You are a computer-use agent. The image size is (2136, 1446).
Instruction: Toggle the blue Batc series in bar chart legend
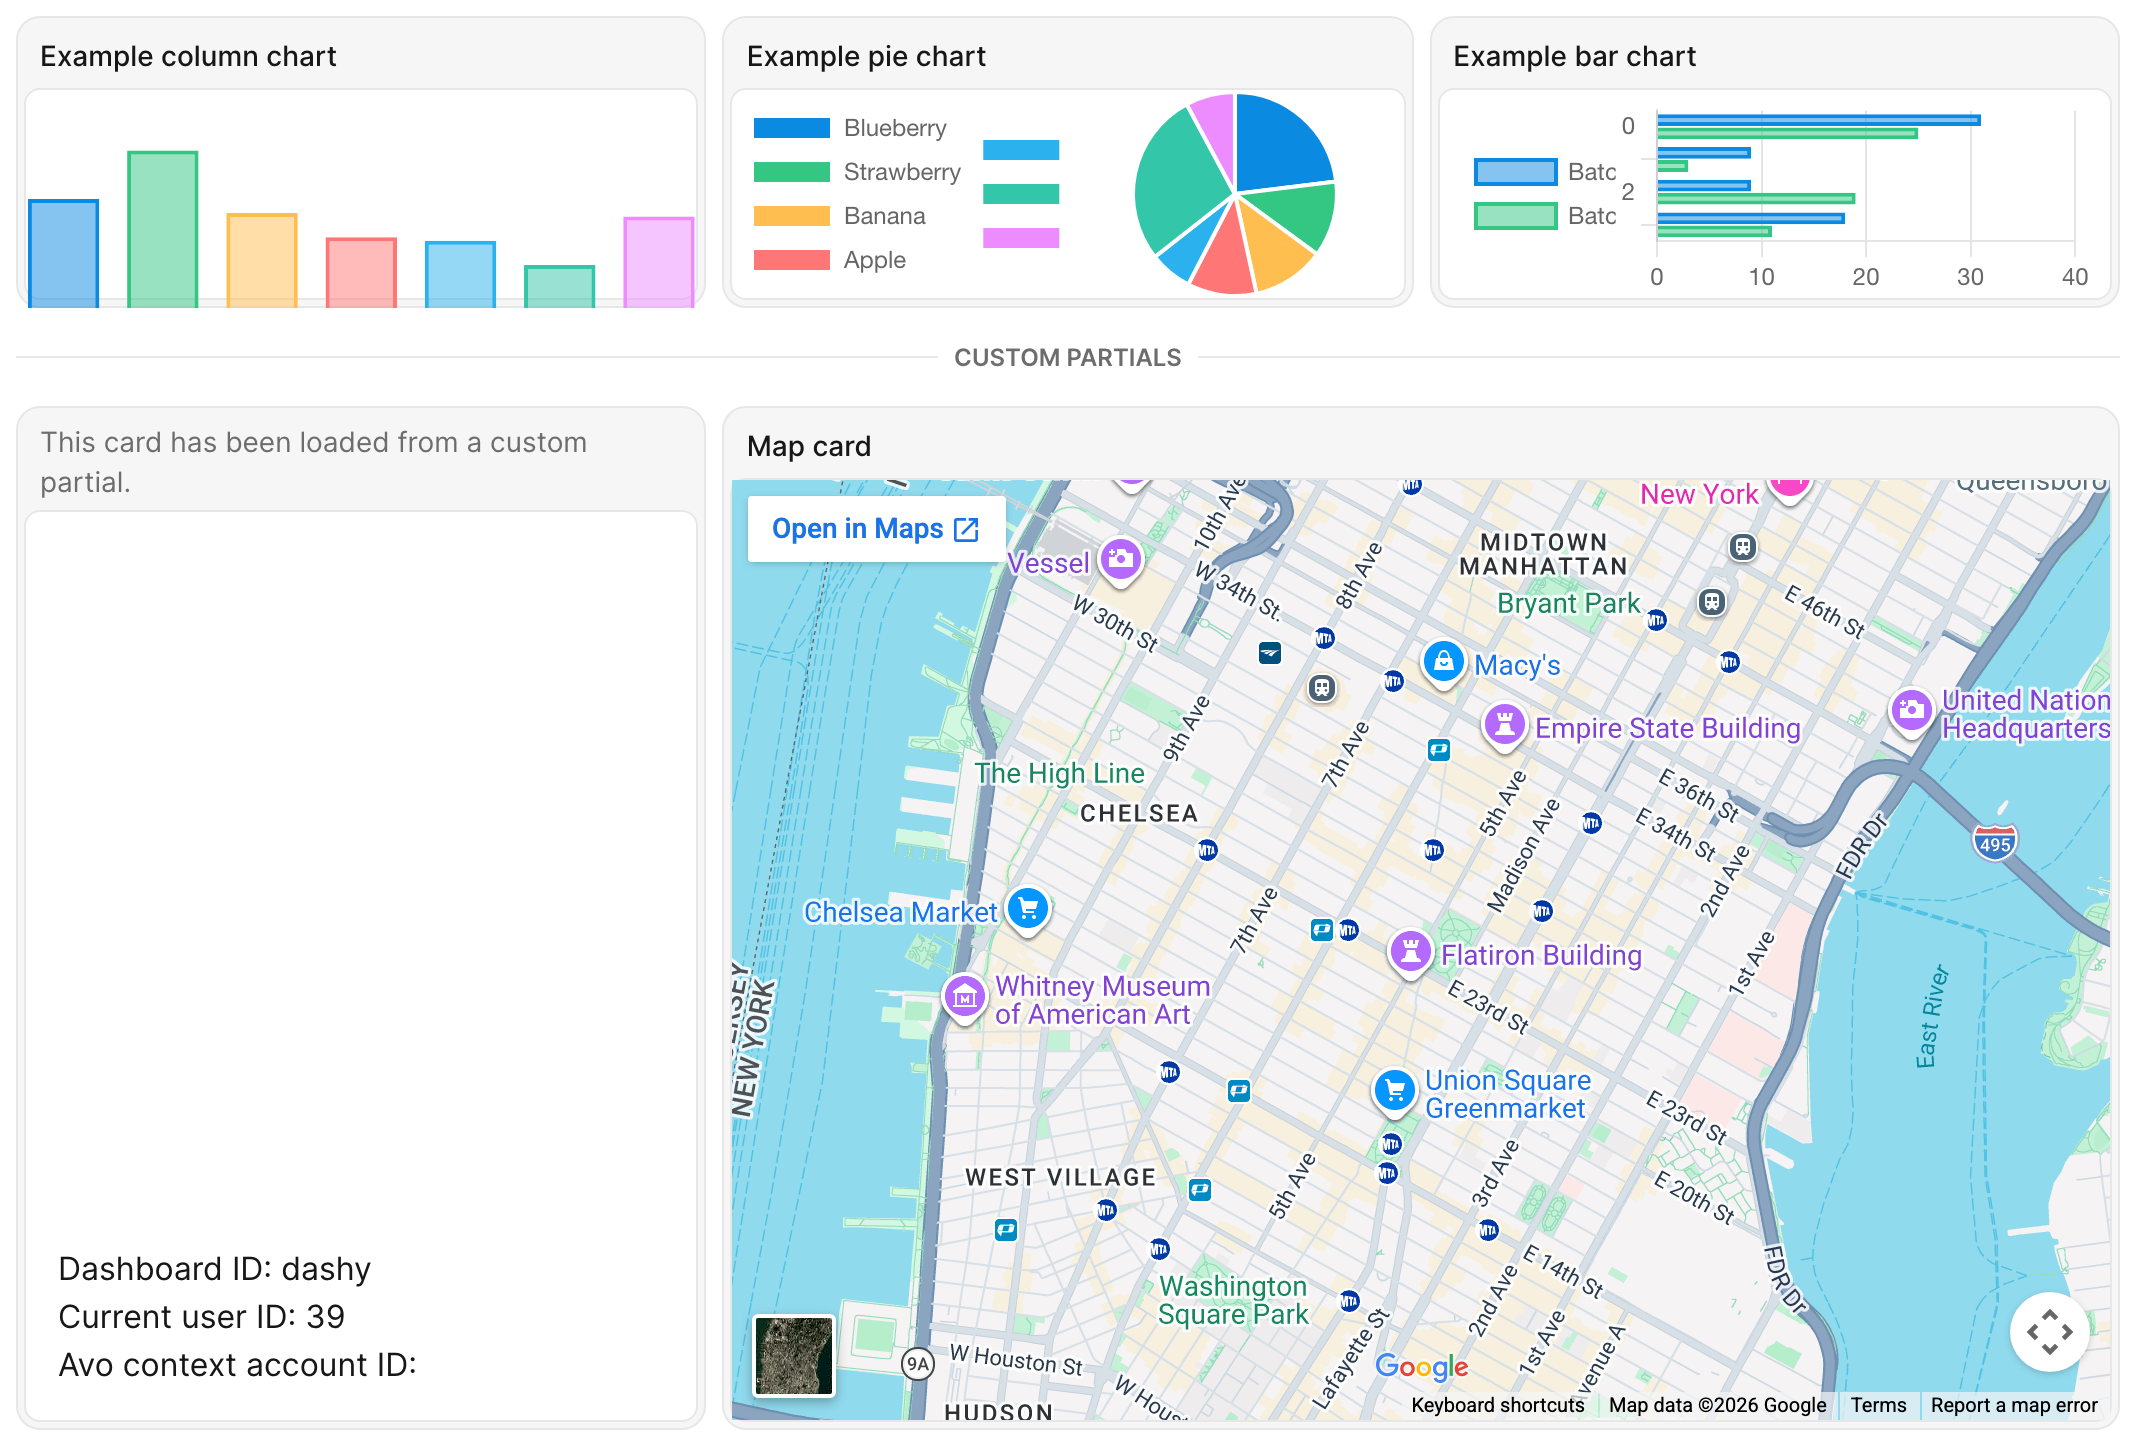pyautogui.click(x=1545, y=172)
